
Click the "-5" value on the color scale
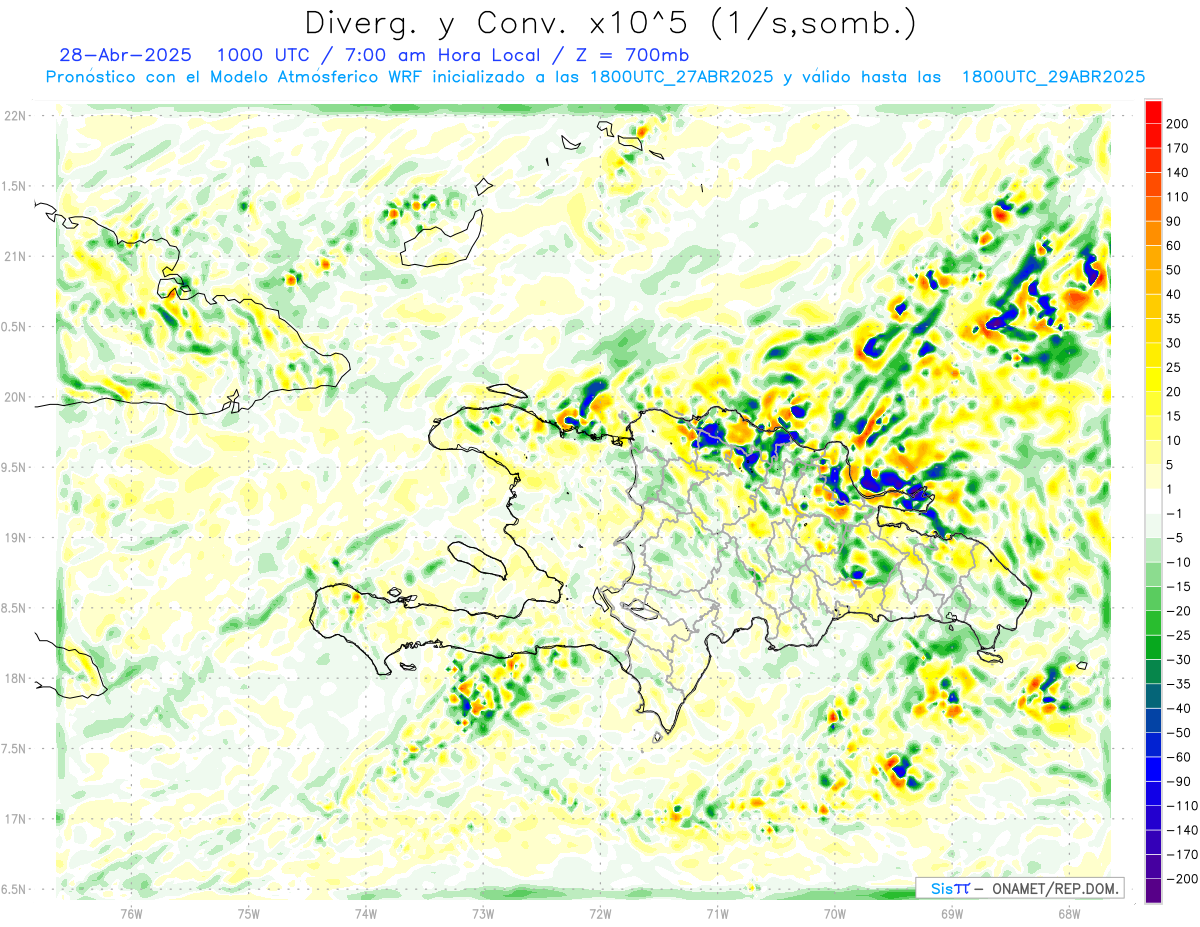[1173, 538]
